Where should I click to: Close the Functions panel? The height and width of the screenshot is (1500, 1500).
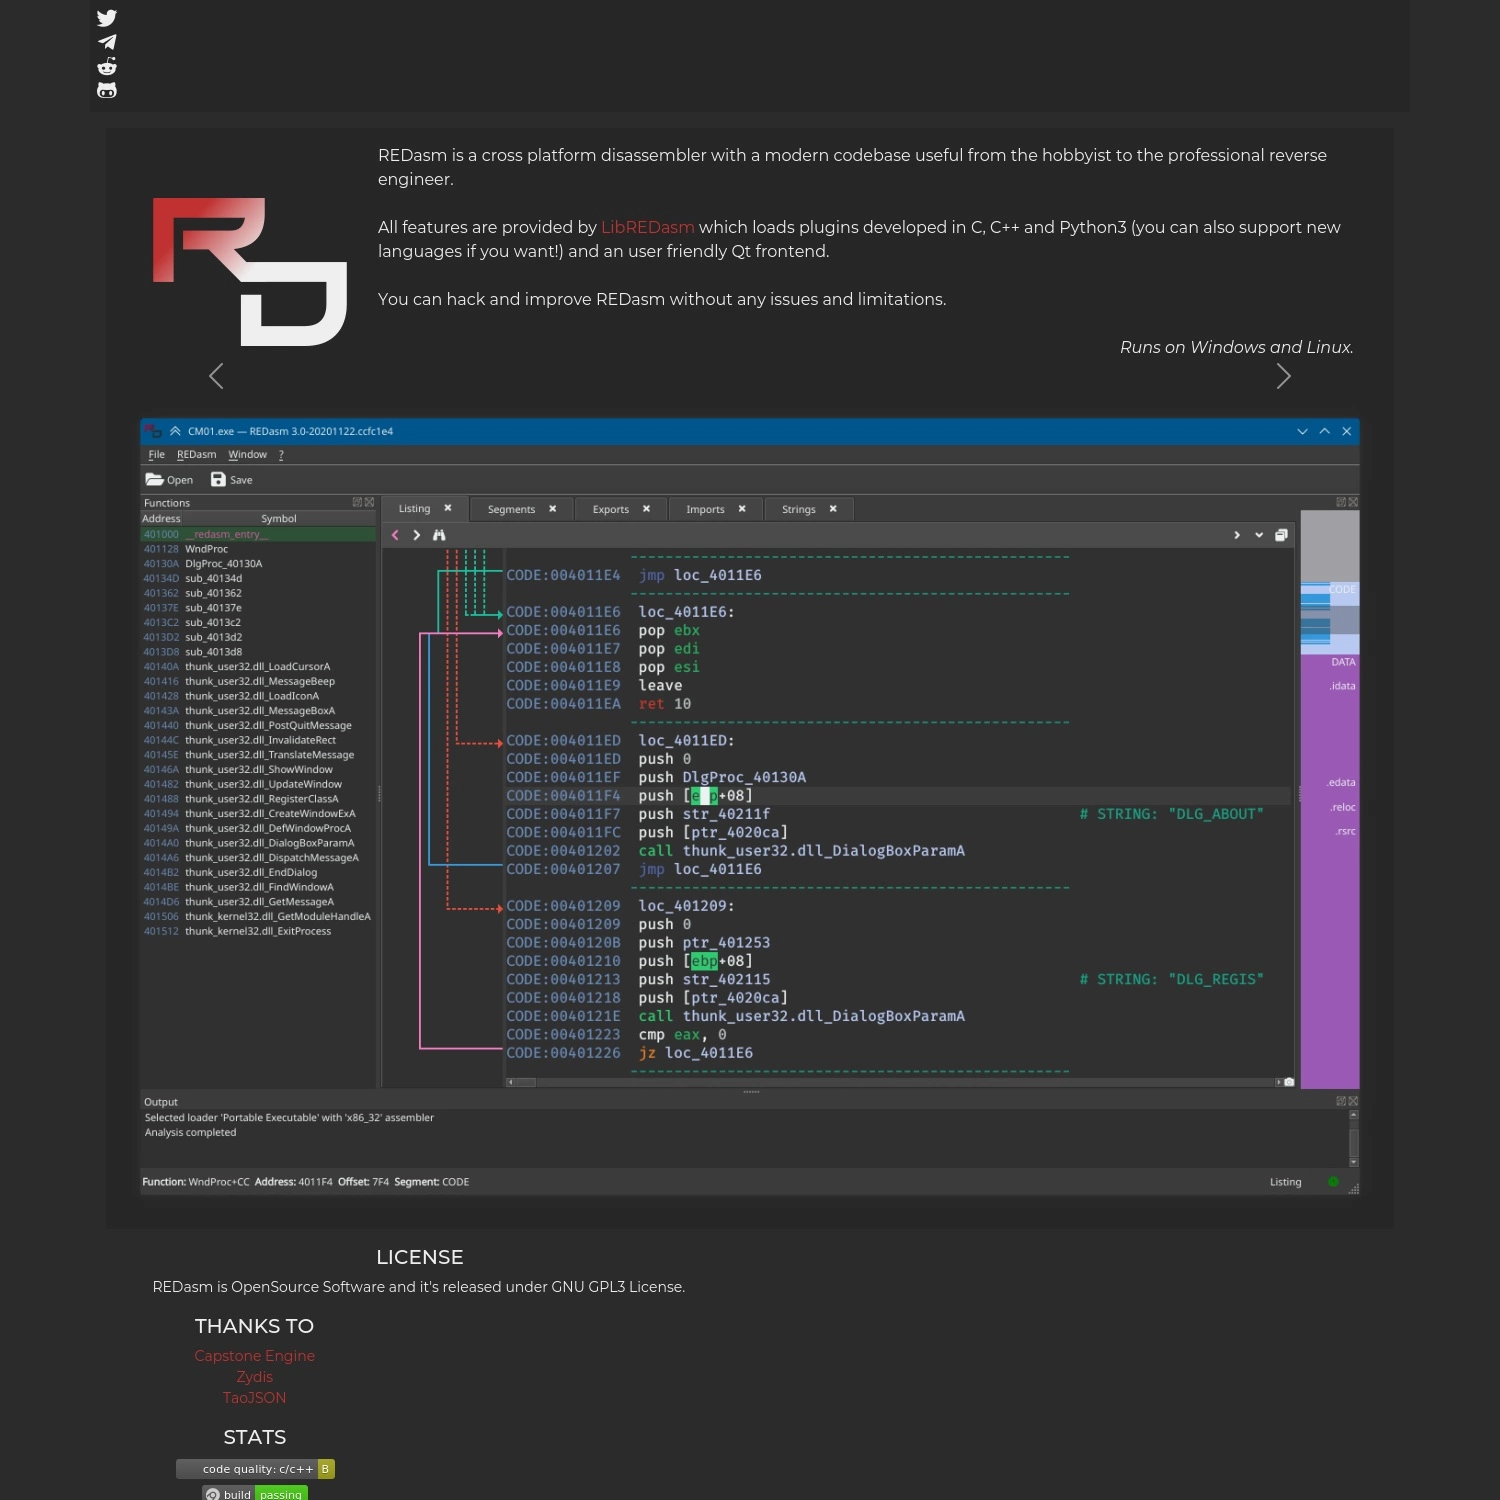(369, 502)
